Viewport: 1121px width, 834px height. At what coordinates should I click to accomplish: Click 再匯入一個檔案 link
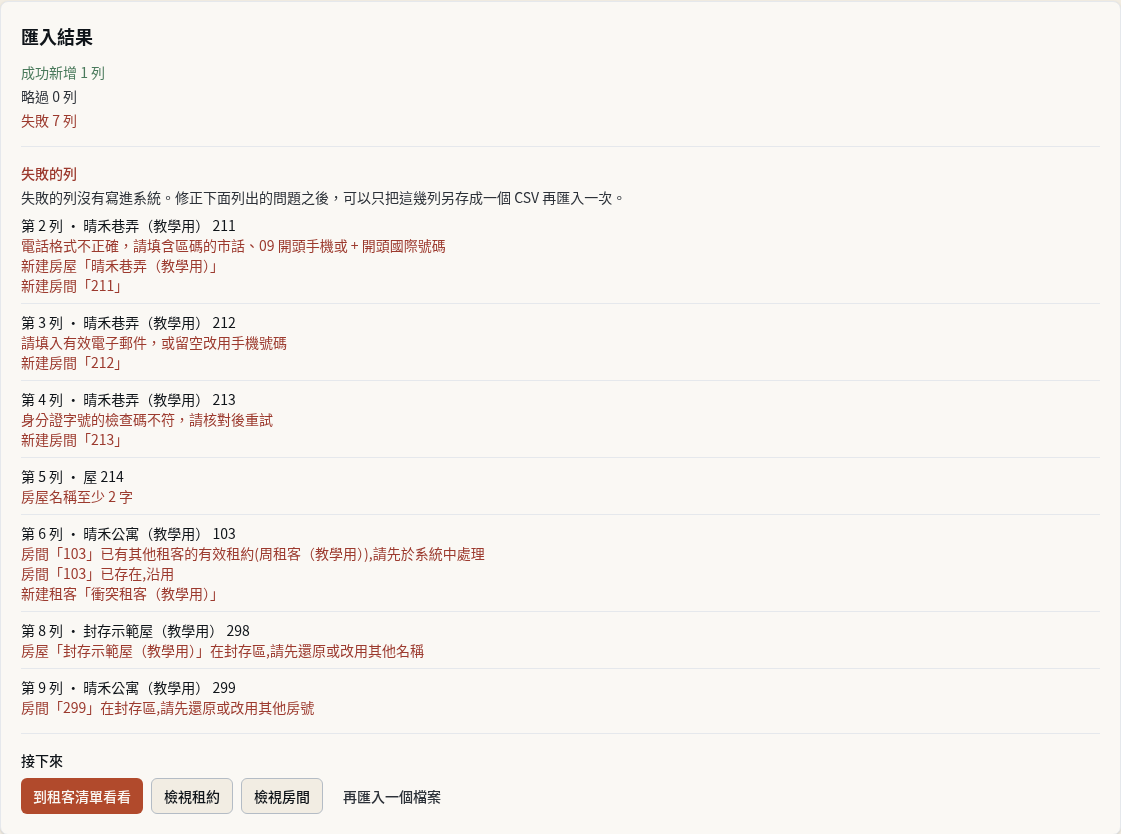click(x=392, y=797)
